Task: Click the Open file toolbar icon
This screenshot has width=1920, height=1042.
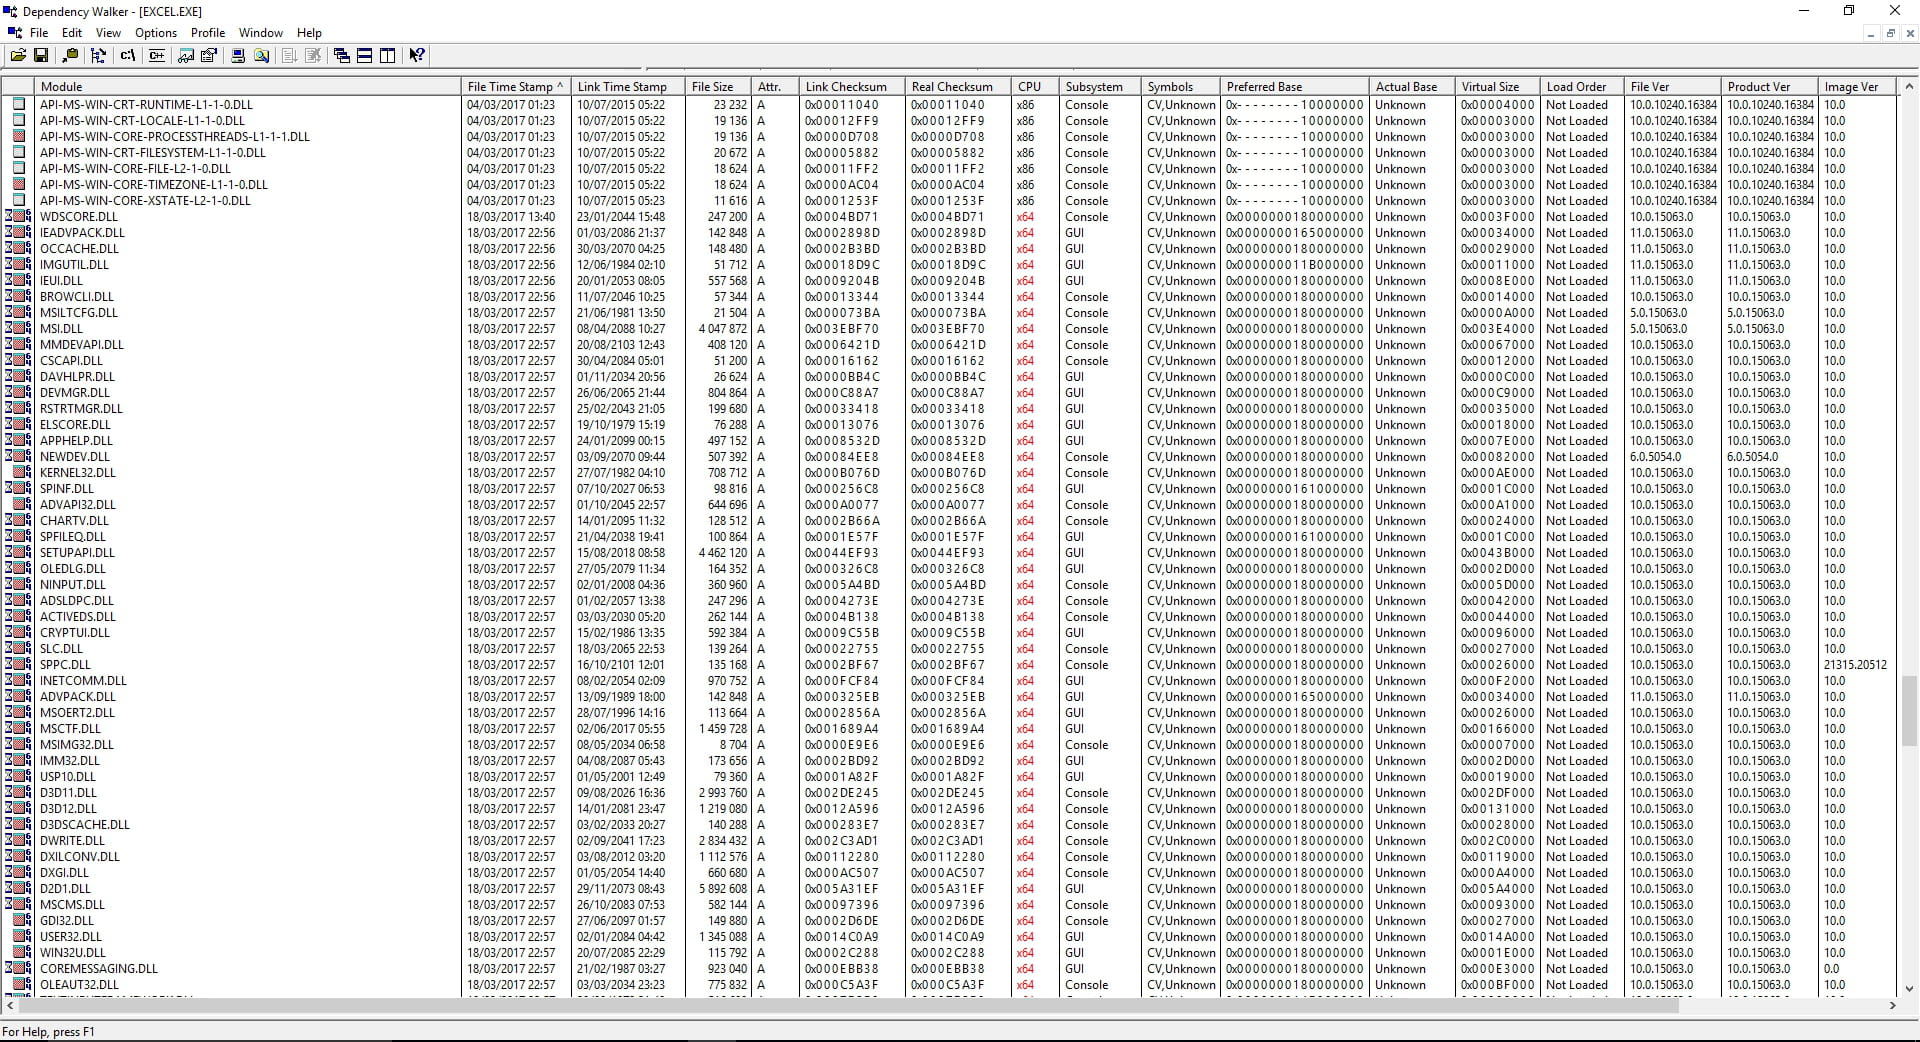Action: pyautogui.click(x=18, y=56)
